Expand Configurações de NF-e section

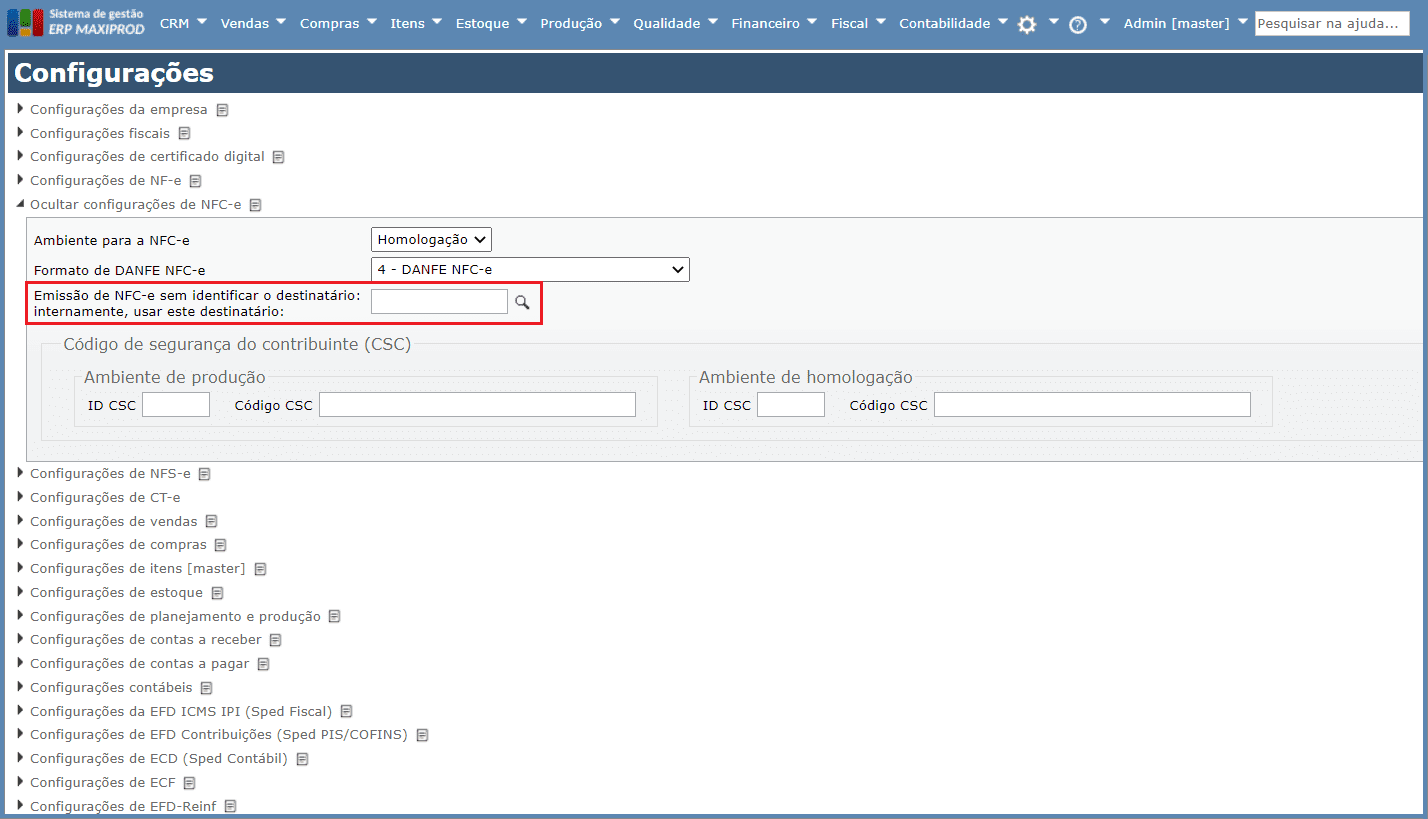coord(21,180)
